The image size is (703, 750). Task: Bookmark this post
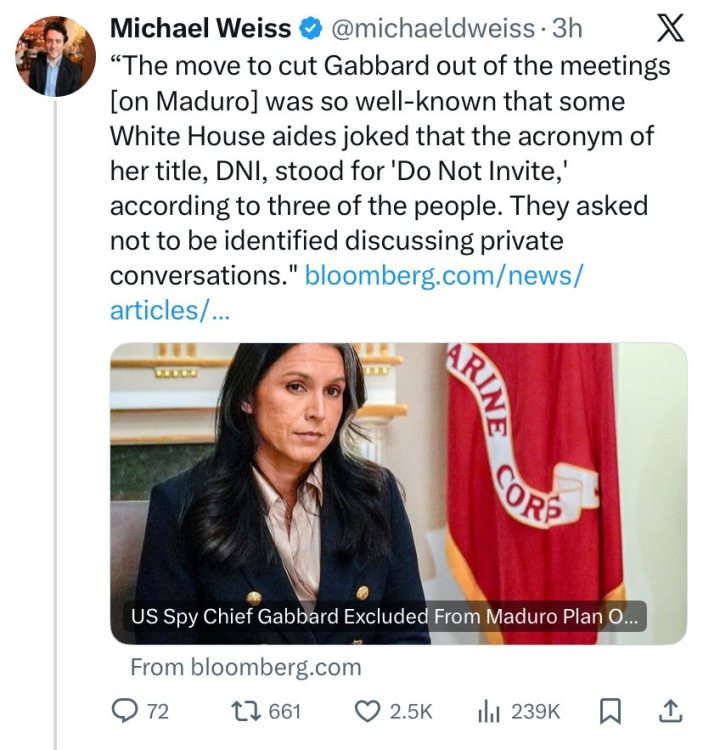point(609,711)
